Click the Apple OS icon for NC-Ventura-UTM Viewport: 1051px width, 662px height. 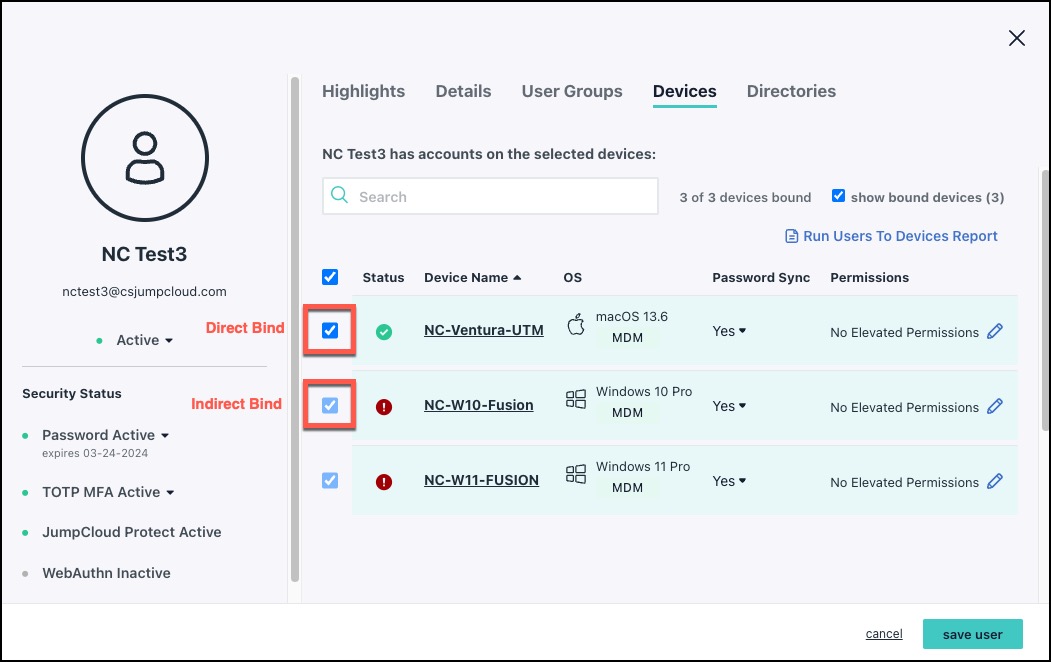click(575, 327)
